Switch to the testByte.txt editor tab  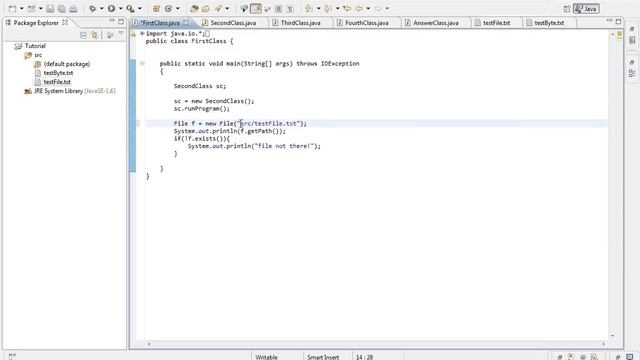(x=549, y=23)
